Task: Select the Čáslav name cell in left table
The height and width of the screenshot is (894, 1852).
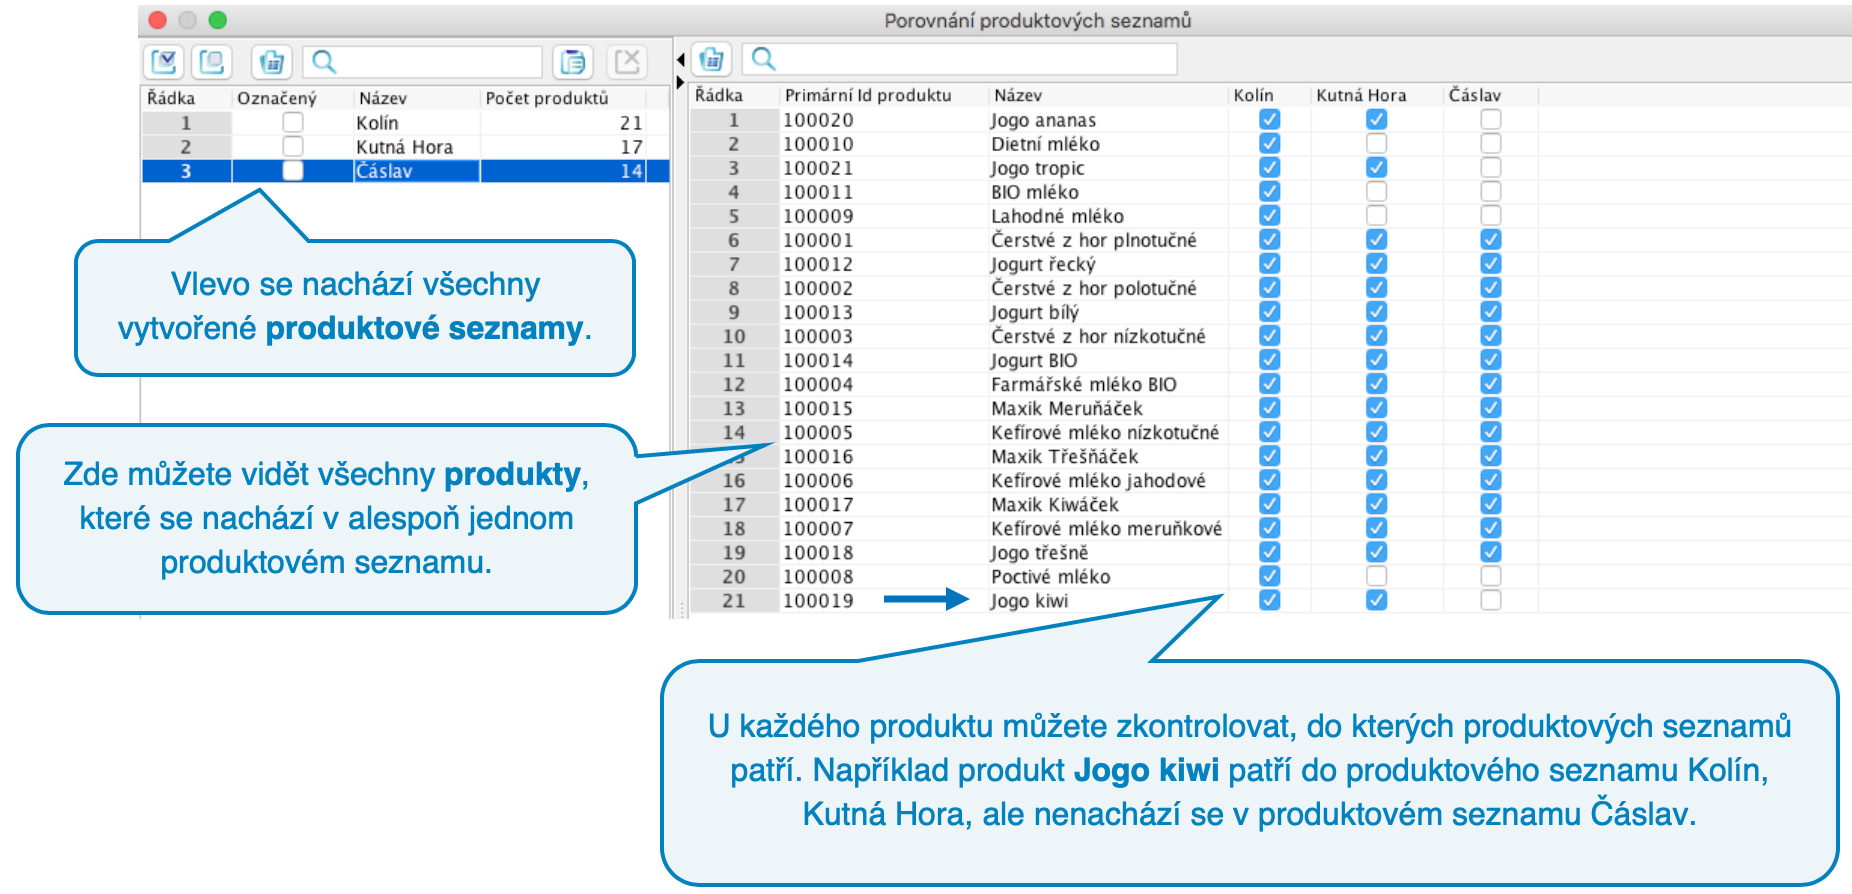Action: click(x=417, y=171)
